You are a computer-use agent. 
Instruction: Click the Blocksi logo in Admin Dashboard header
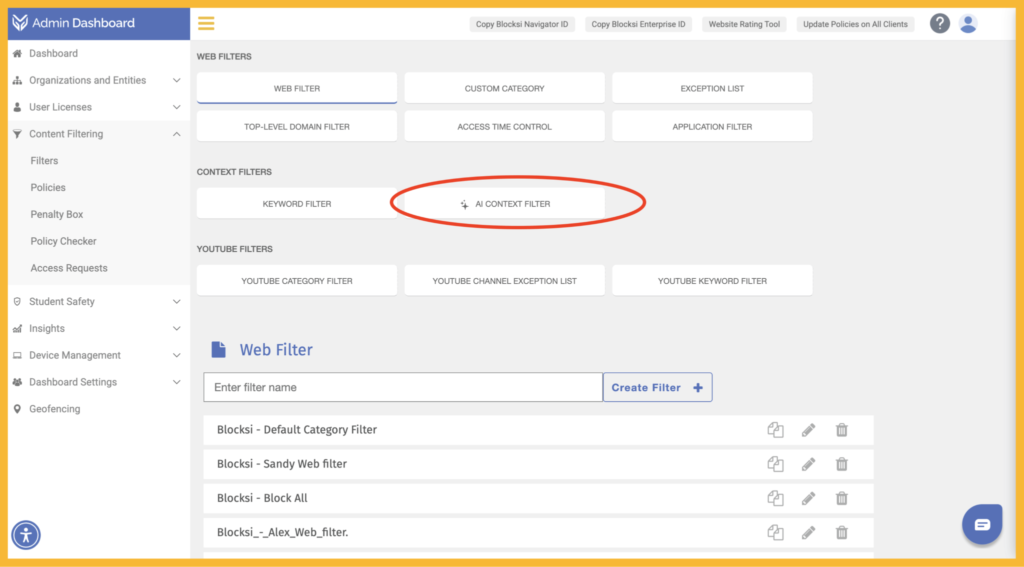point(20,23)
